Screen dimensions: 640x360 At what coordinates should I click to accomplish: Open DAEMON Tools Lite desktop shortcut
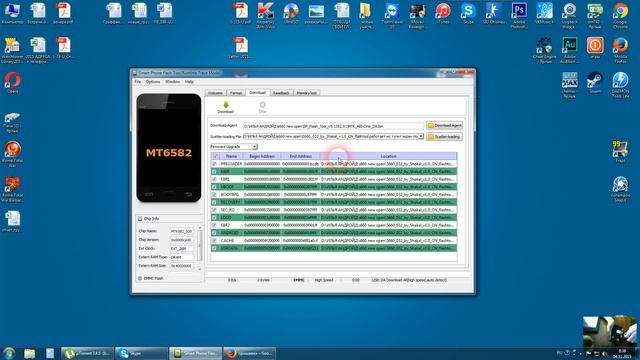coord(620,85)
